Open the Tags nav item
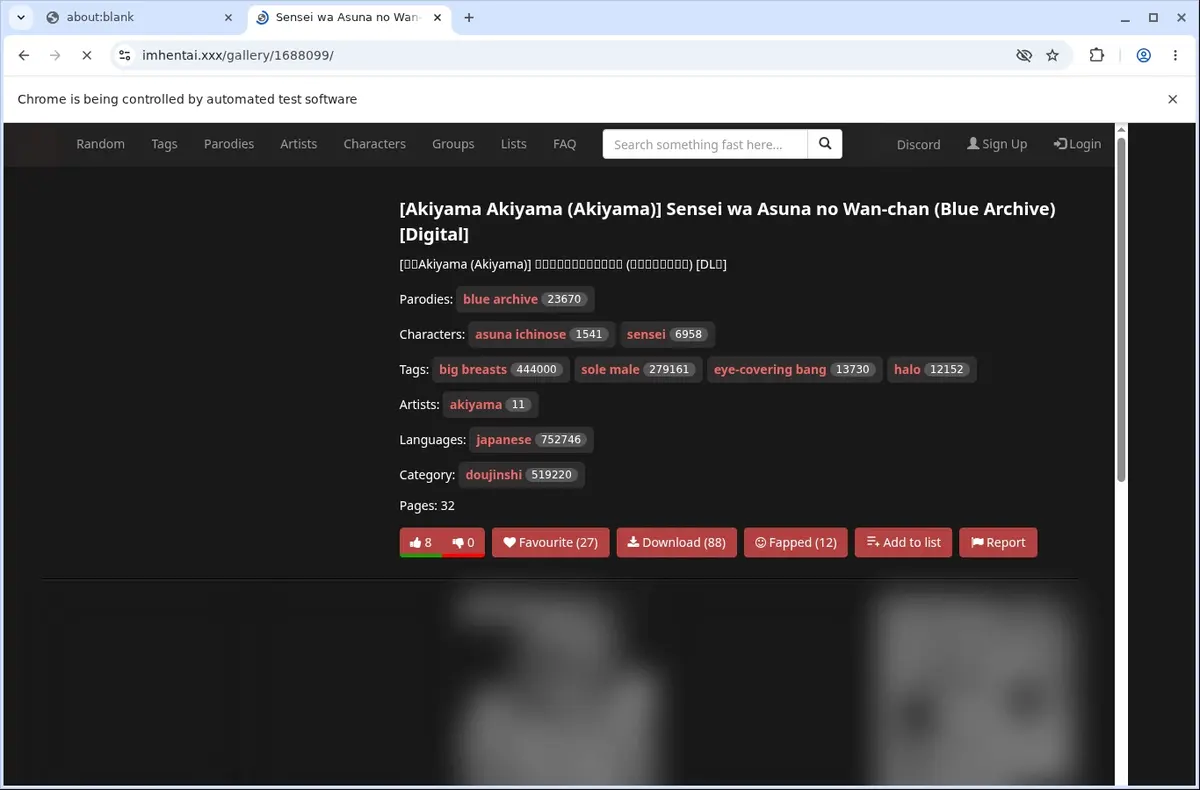This screenshot has height=790, width=1200. tap(164, 144)
